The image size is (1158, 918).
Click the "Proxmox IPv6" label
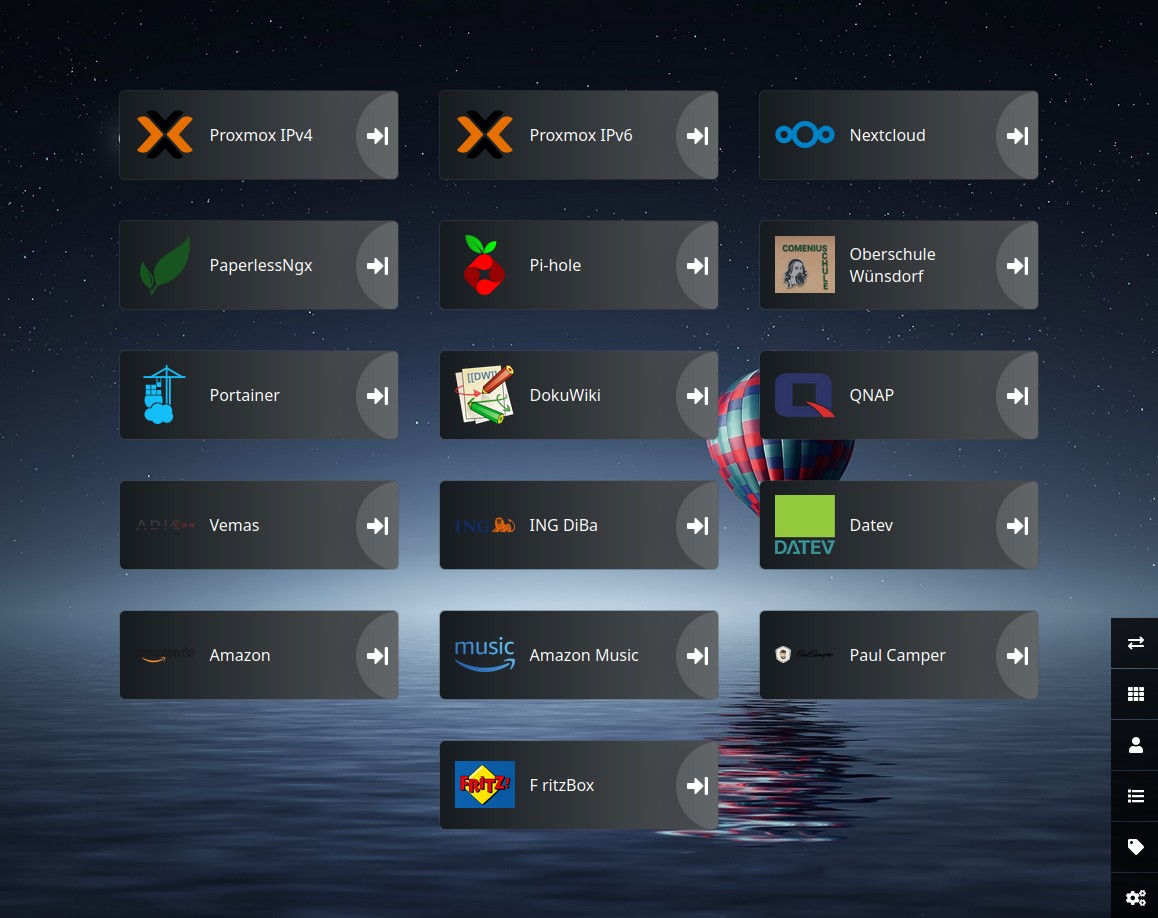click(580, 135)
